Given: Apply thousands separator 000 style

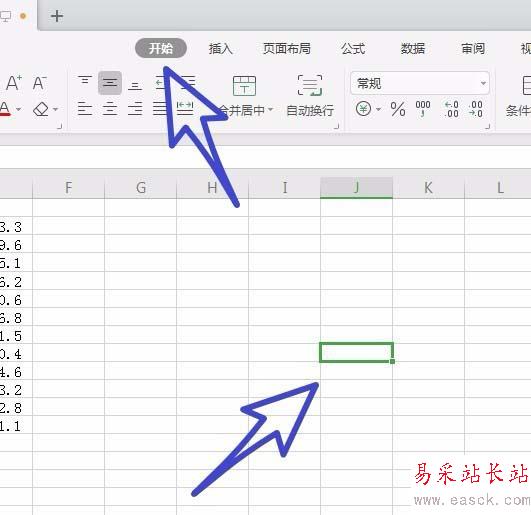Looking at the screenshot, I should [x=423, y=109].
